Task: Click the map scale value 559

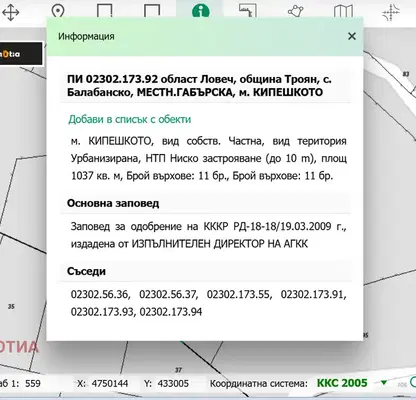Action: pyautogui.click(x=33, y=383)
